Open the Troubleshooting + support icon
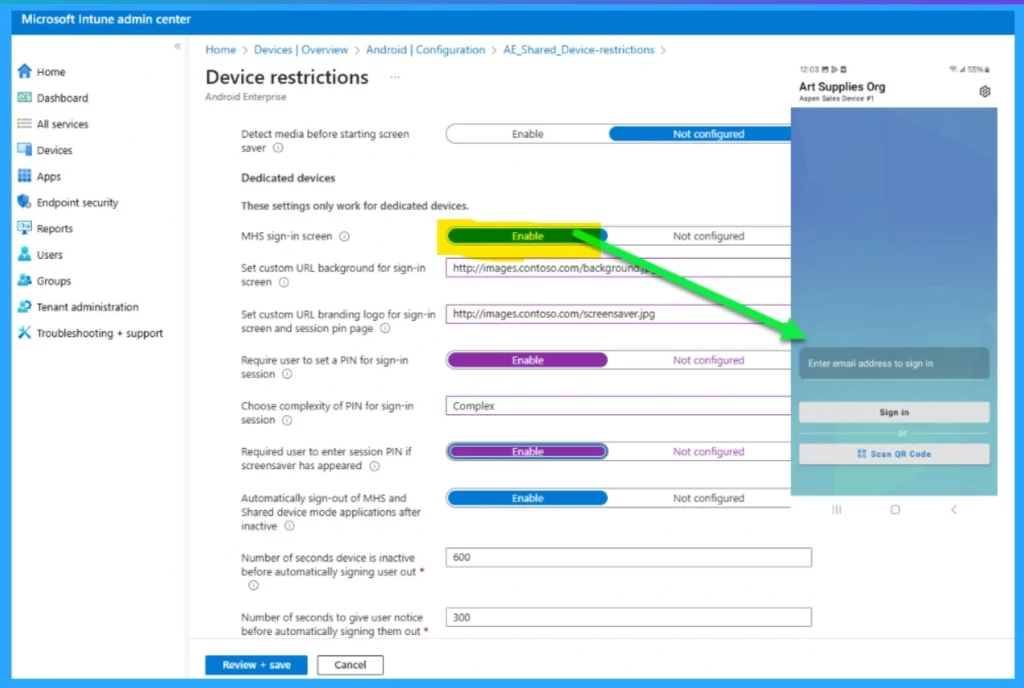1024x688 pixels. 25,332
